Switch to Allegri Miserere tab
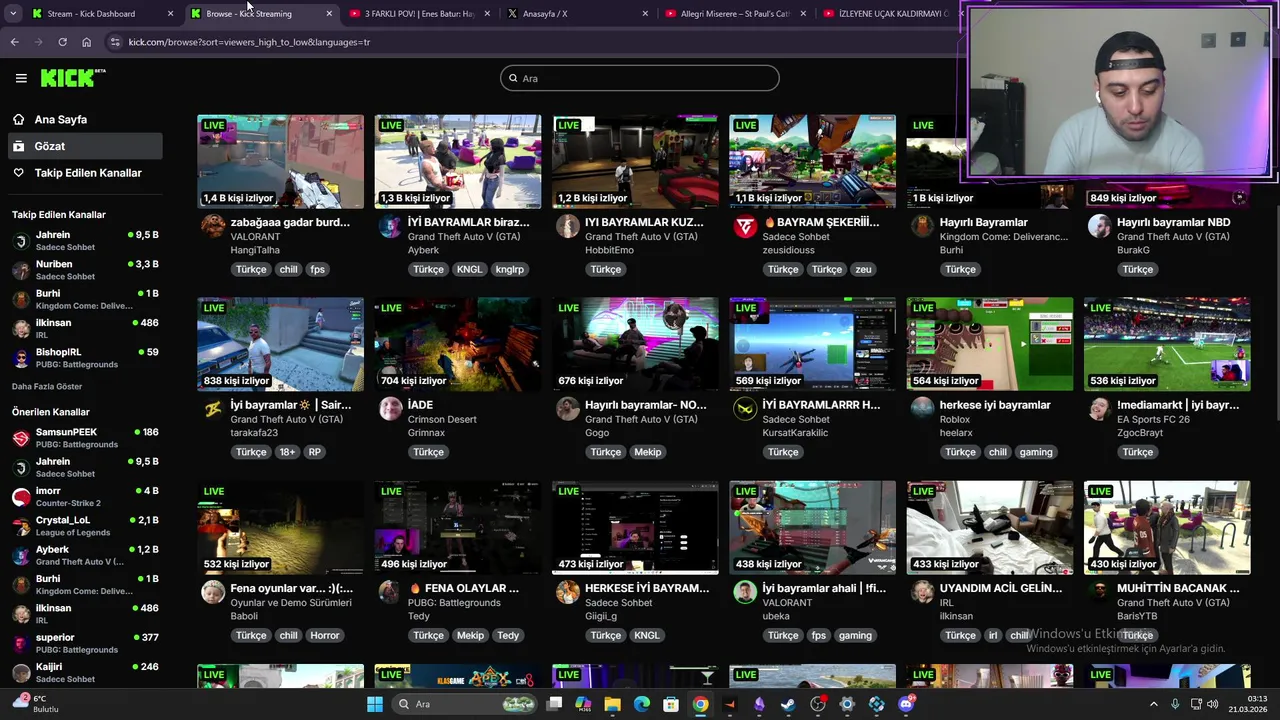Screen dimensions: 1280x720 pos(735,14)
